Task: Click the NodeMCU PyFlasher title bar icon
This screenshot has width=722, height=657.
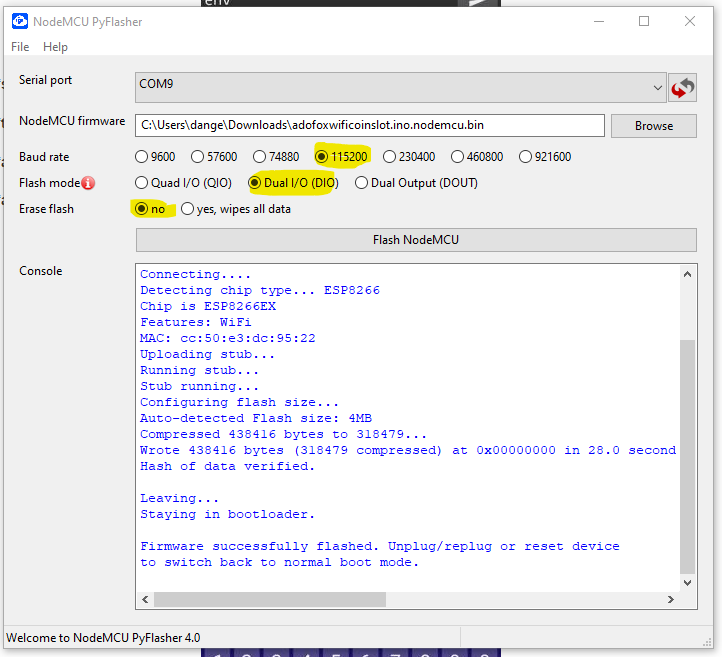Action: pos(19,21)
